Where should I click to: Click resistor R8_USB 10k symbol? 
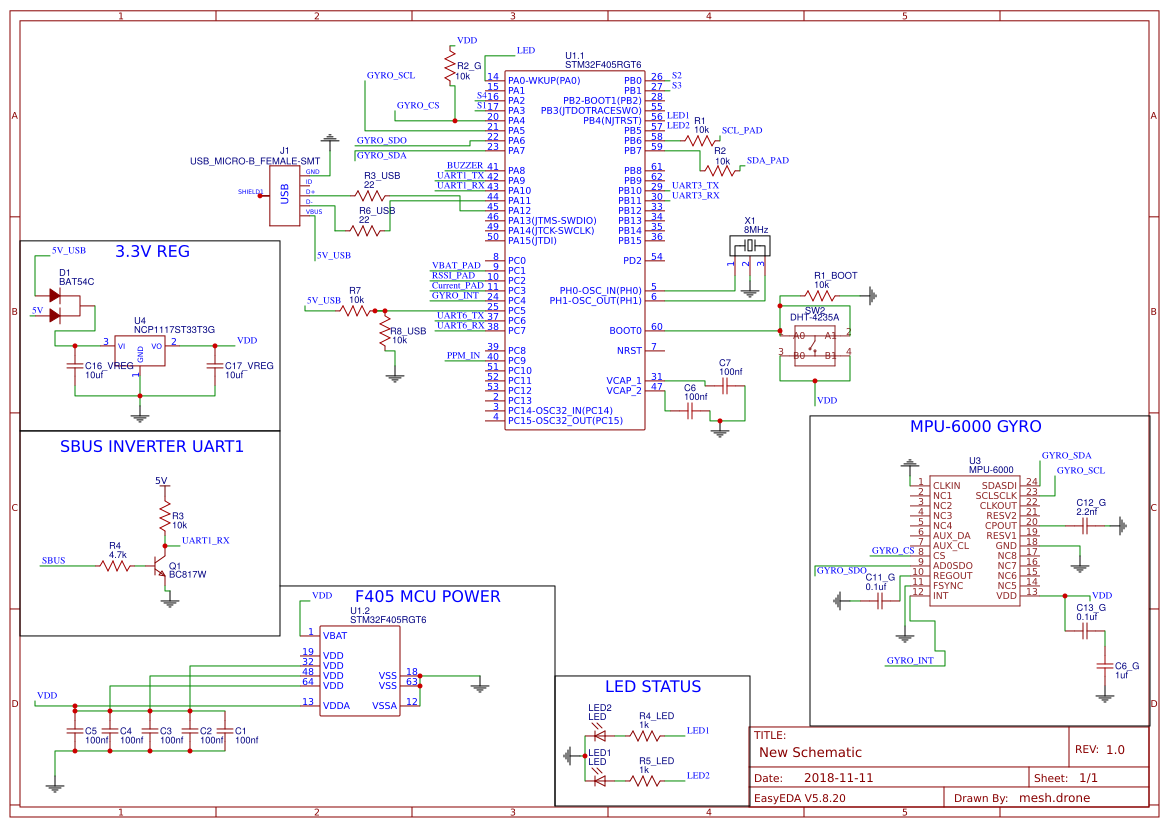[385, 331]
